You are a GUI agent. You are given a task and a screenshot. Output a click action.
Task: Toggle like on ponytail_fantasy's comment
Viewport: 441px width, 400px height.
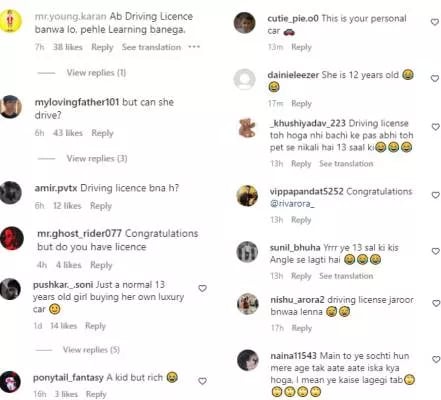coord(202,381)
